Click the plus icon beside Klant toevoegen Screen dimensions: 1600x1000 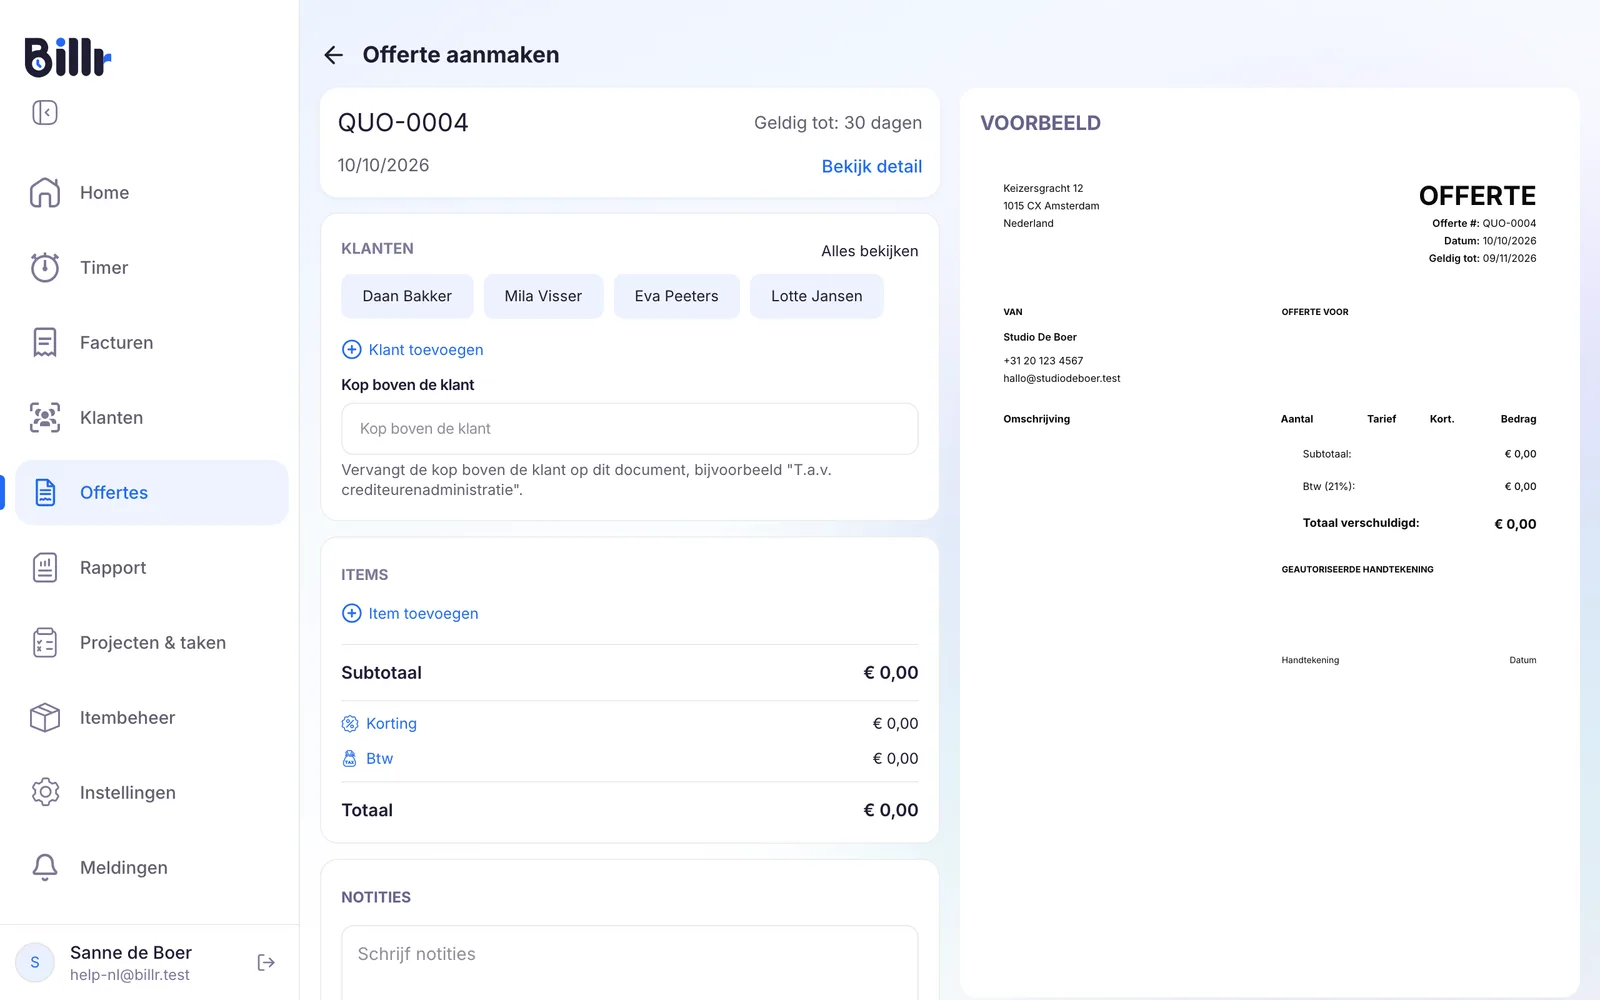tap(352, 350)
